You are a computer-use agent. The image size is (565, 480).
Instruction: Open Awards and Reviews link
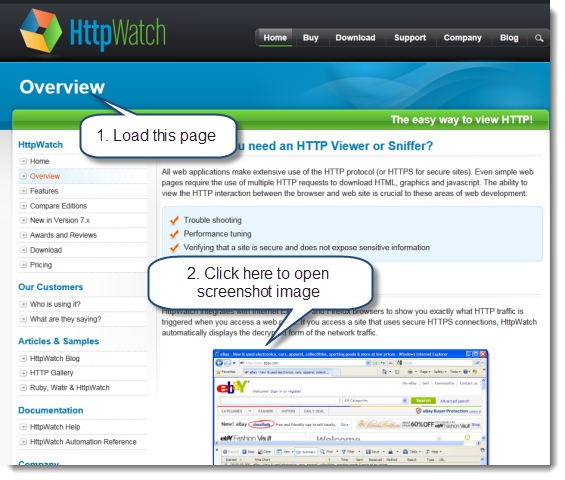pyautogui.click(x=63, y=235)
